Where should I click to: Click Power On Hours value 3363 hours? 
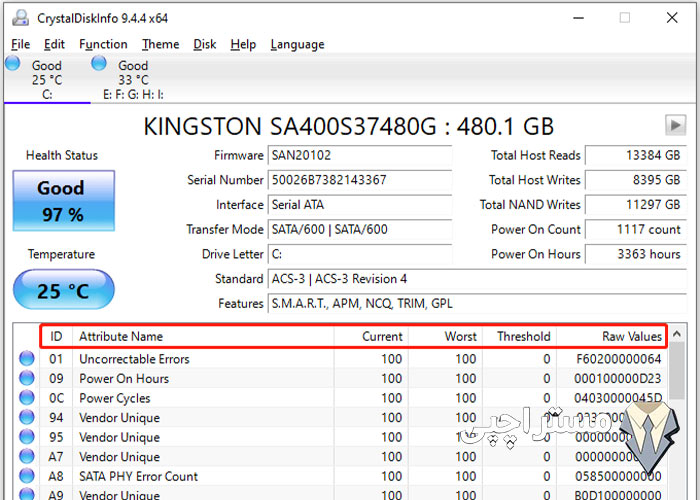click(x=636, y=254)
